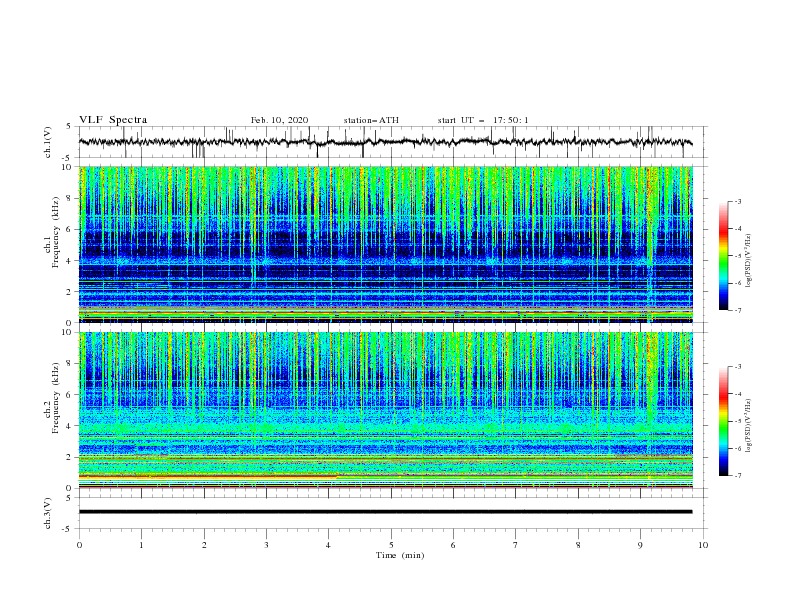Image resolution: width=792 pixels, height=612 pixels.
Task: Click time axis tick label "4"
Action: coord(329,545)
